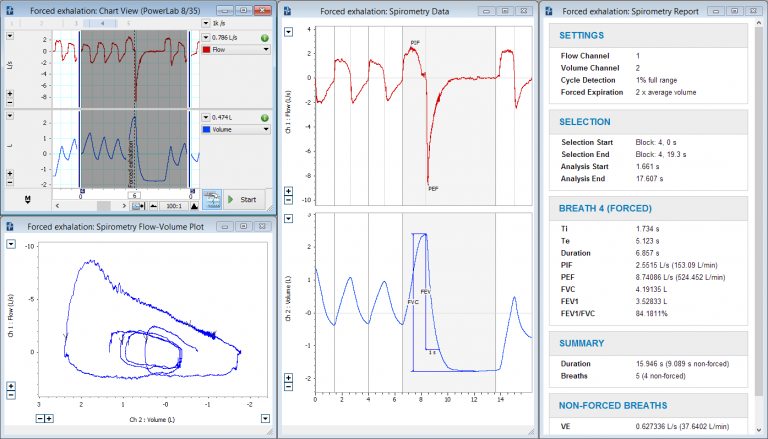
Task: Click the scope view icon beside Start
Action: coord(211,199)
